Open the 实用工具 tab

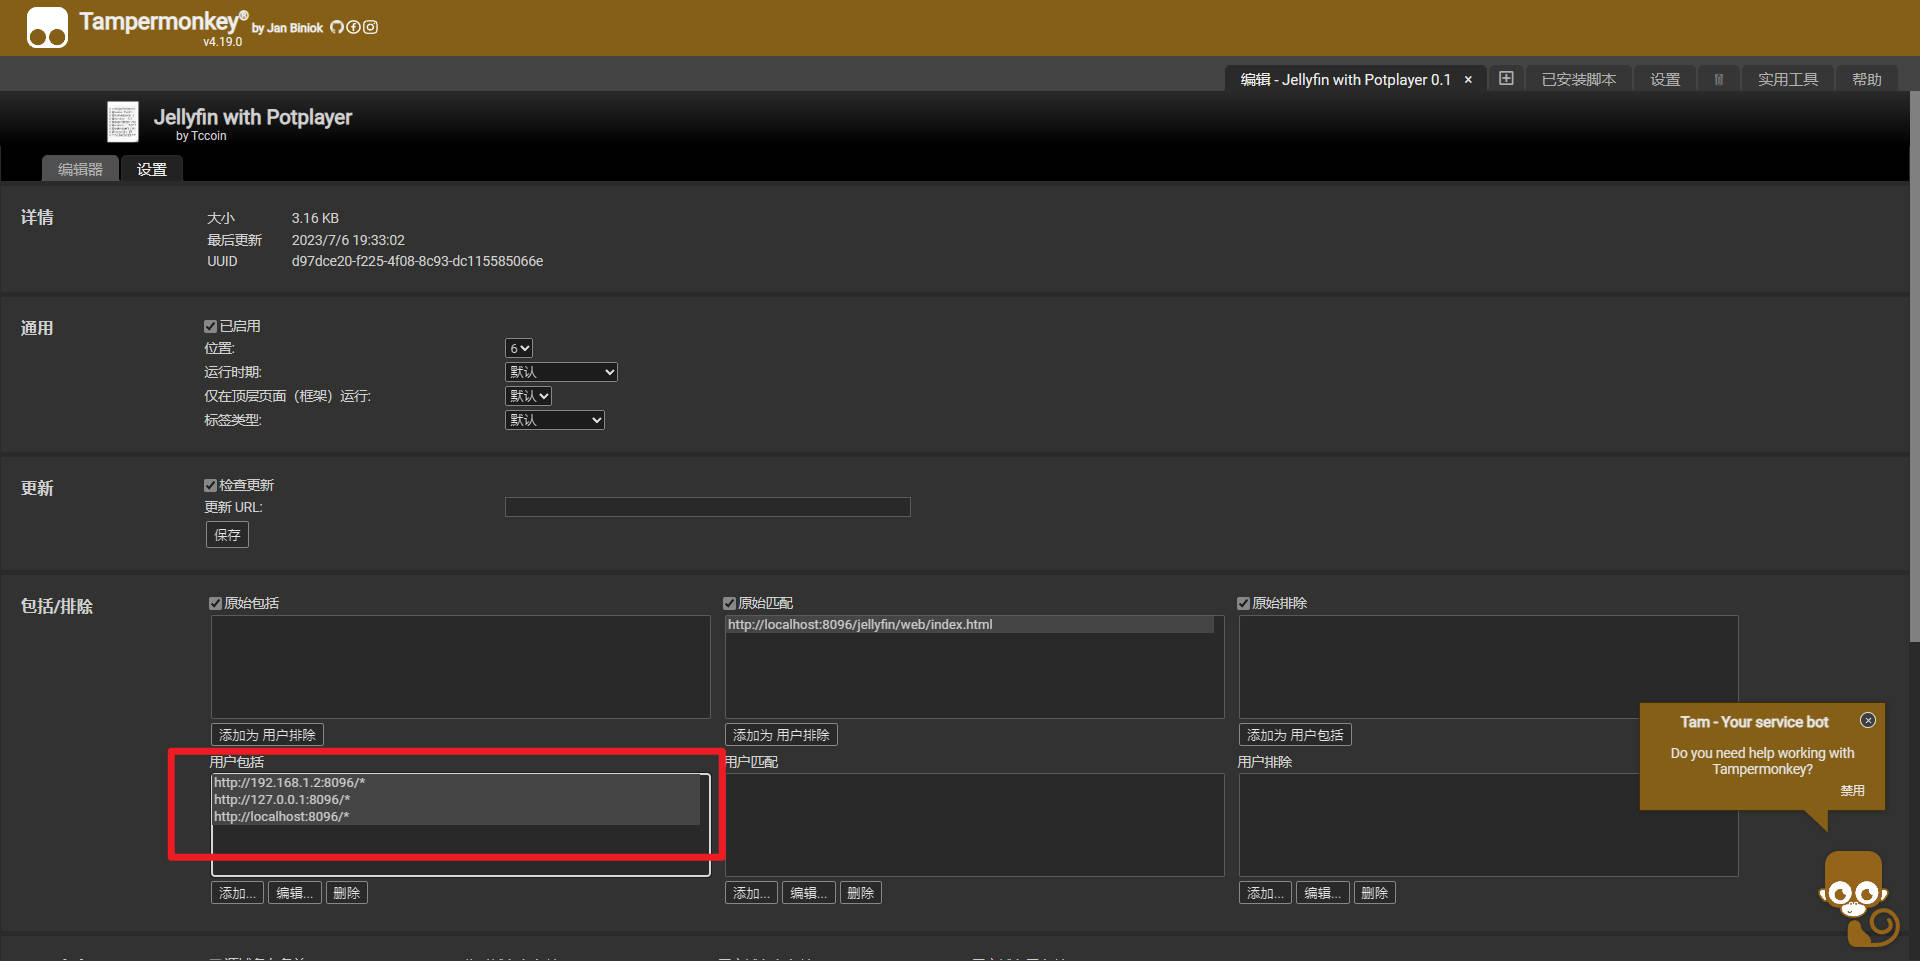pyautogui.click(x=1788, y=79)
